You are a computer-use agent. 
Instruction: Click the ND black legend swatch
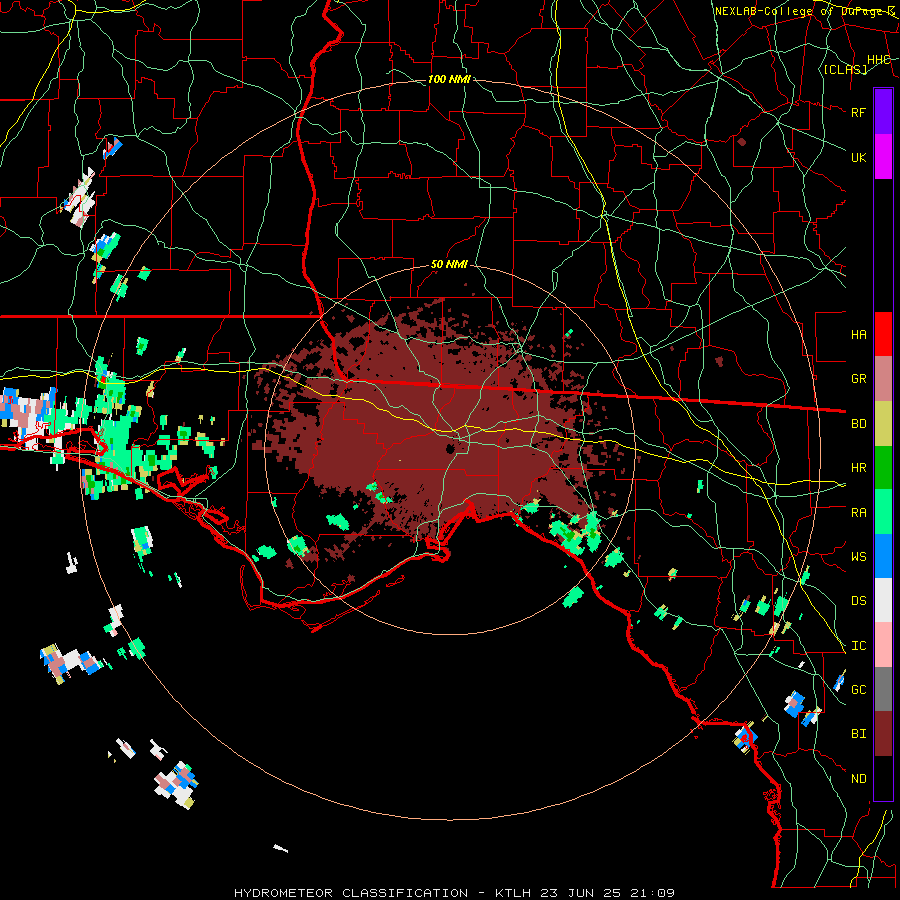click(x=883, y=778)
